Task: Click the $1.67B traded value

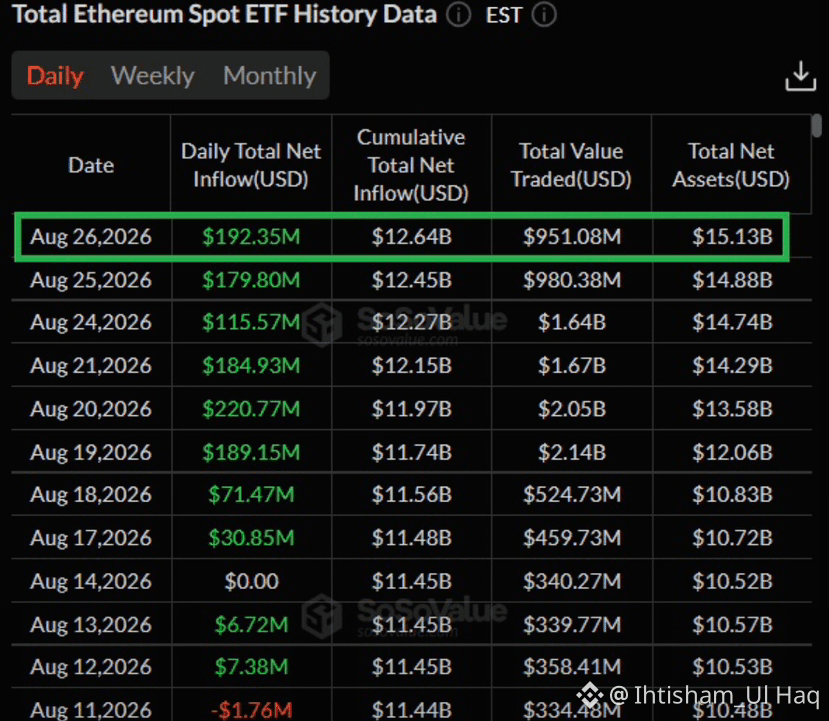Action: (x=572, y=365)
